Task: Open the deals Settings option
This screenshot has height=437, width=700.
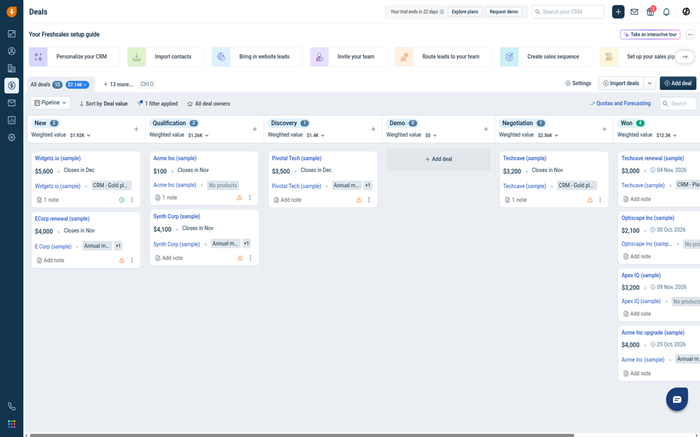Action: (x=578, y=83)
